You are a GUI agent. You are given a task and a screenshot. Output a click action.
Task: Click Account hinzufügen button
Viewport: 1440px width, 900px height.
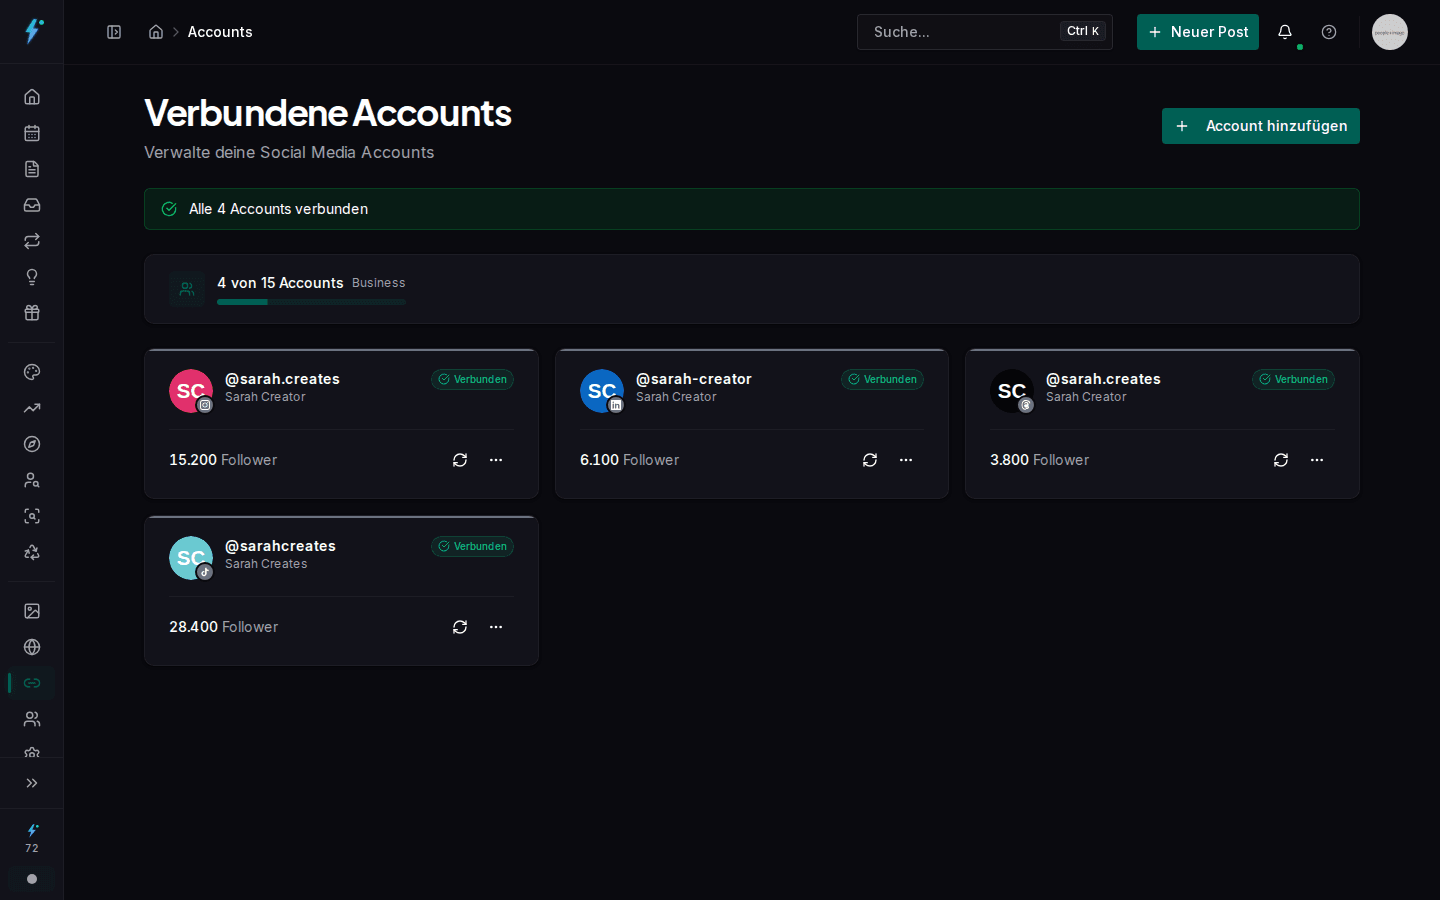click(x=1261, y=126)
